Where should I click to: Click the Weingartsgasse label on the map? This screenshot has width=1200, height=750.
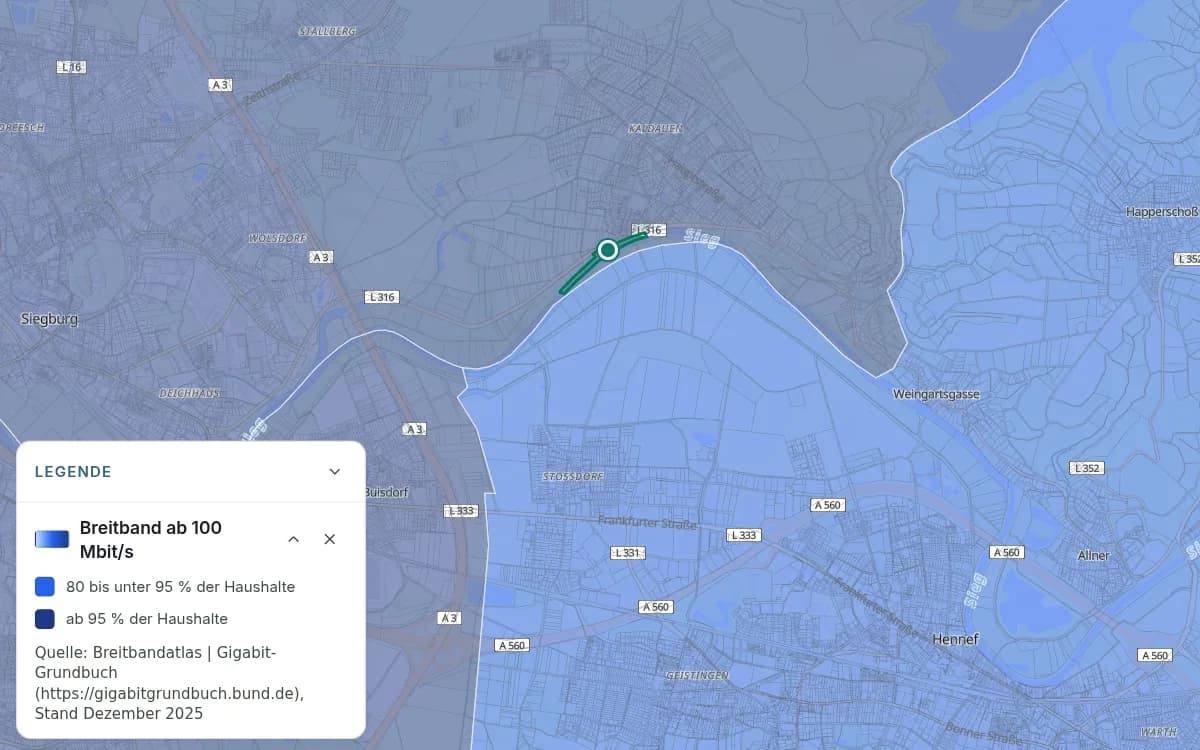point(936,395)
